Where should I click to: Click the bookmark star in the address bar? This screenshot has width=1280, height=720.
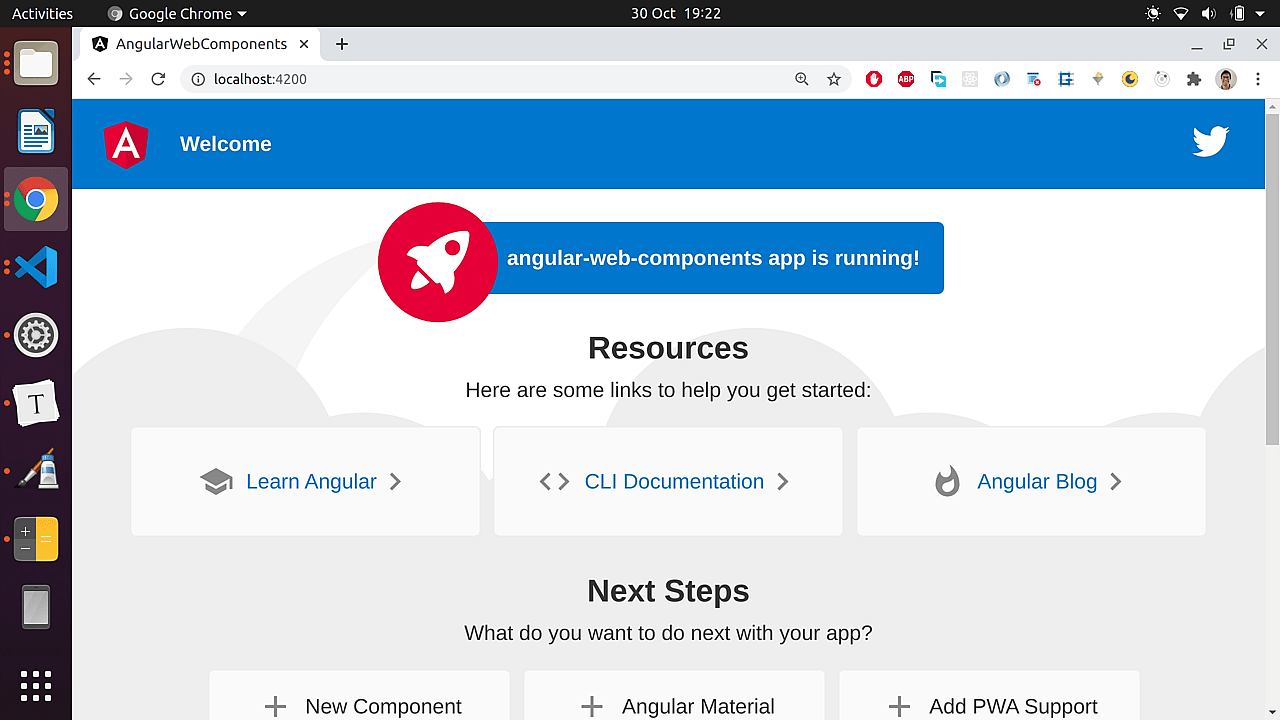(834, 79)
